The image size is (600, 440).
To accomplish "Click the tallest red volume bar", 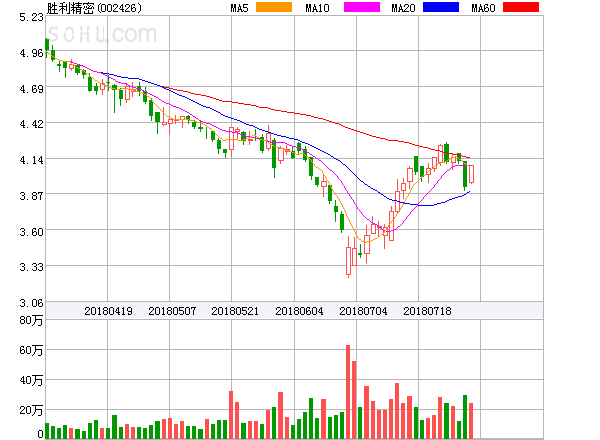I will 348,392.
